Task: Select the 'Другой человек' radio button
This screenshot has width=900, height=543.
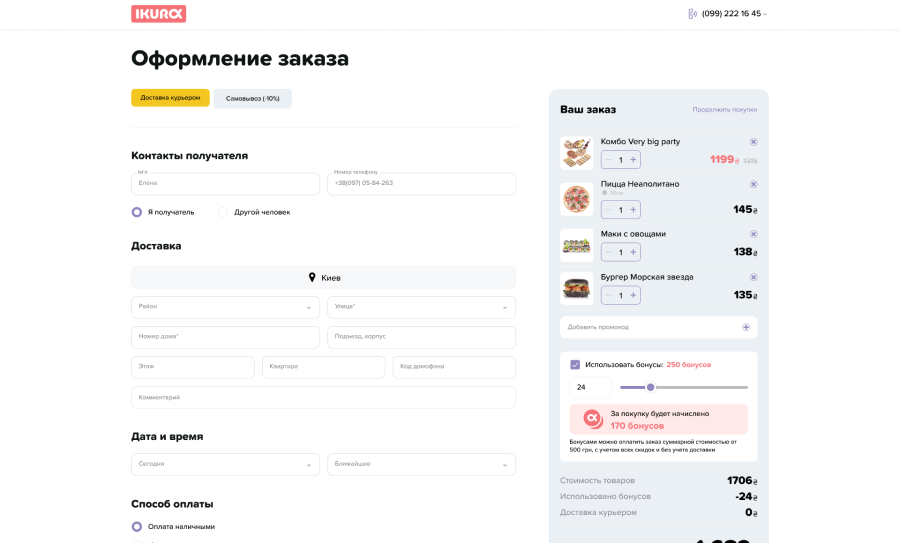Action: [x=223, y=212]
